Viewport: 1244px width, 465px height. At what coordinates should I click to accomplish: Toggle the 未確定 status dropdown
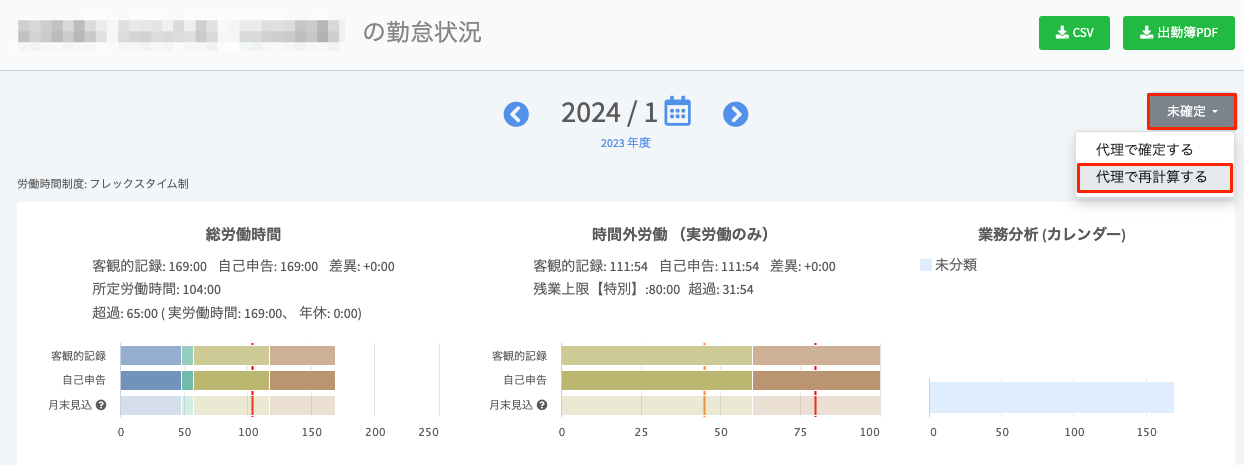pos(1192,111)
